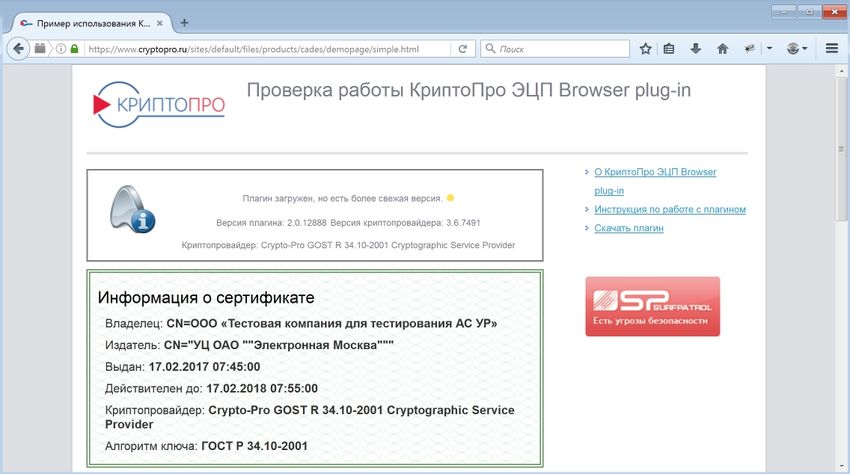Click the 'Версия плагина: 2.0.12888' text

coord(271,222)
